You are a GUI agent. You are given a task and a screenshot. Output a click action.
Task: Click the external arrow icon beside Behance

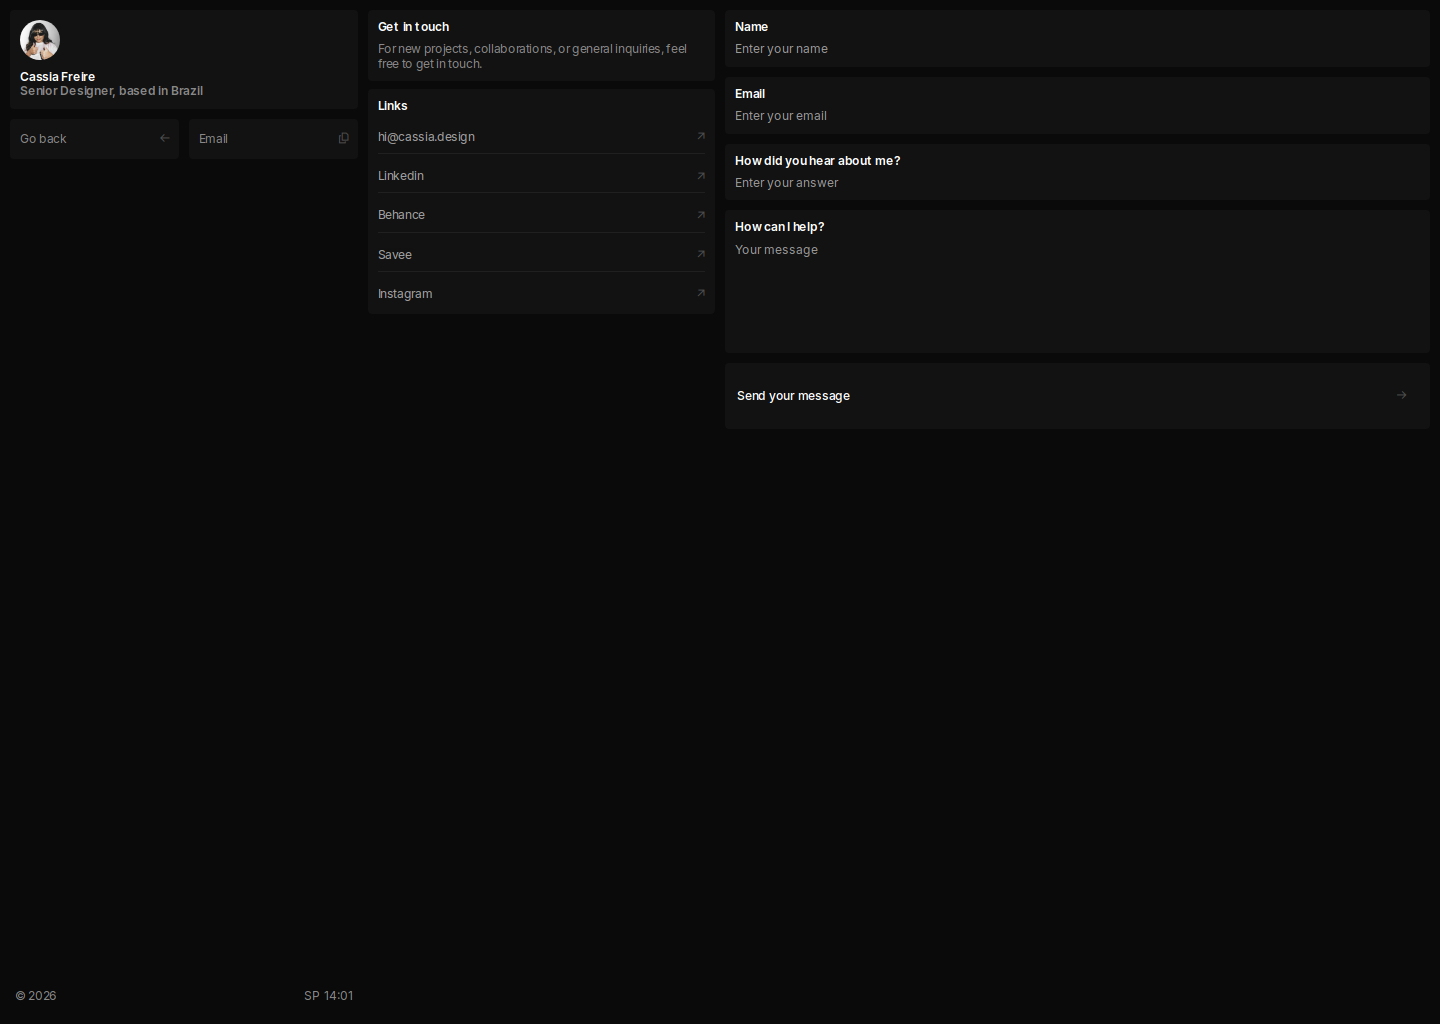(701, 215)
